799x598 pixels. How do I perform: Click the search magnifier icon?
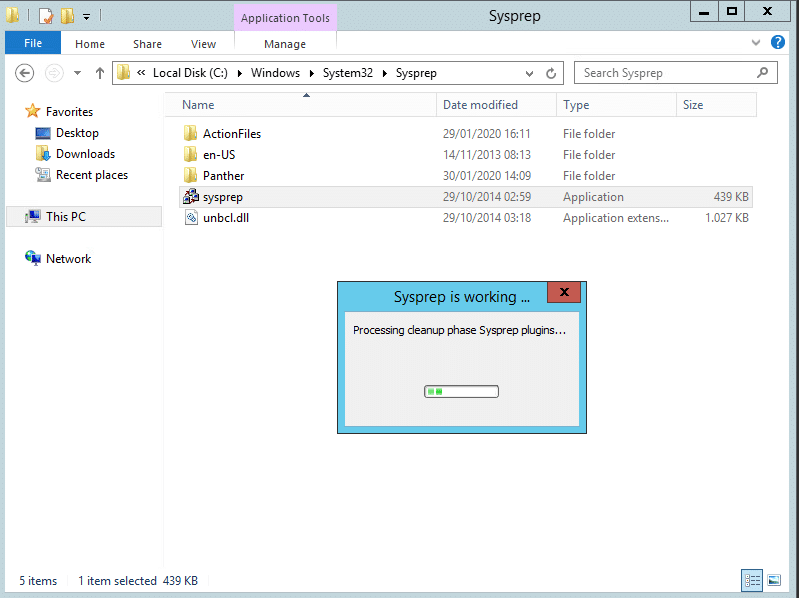763,73
